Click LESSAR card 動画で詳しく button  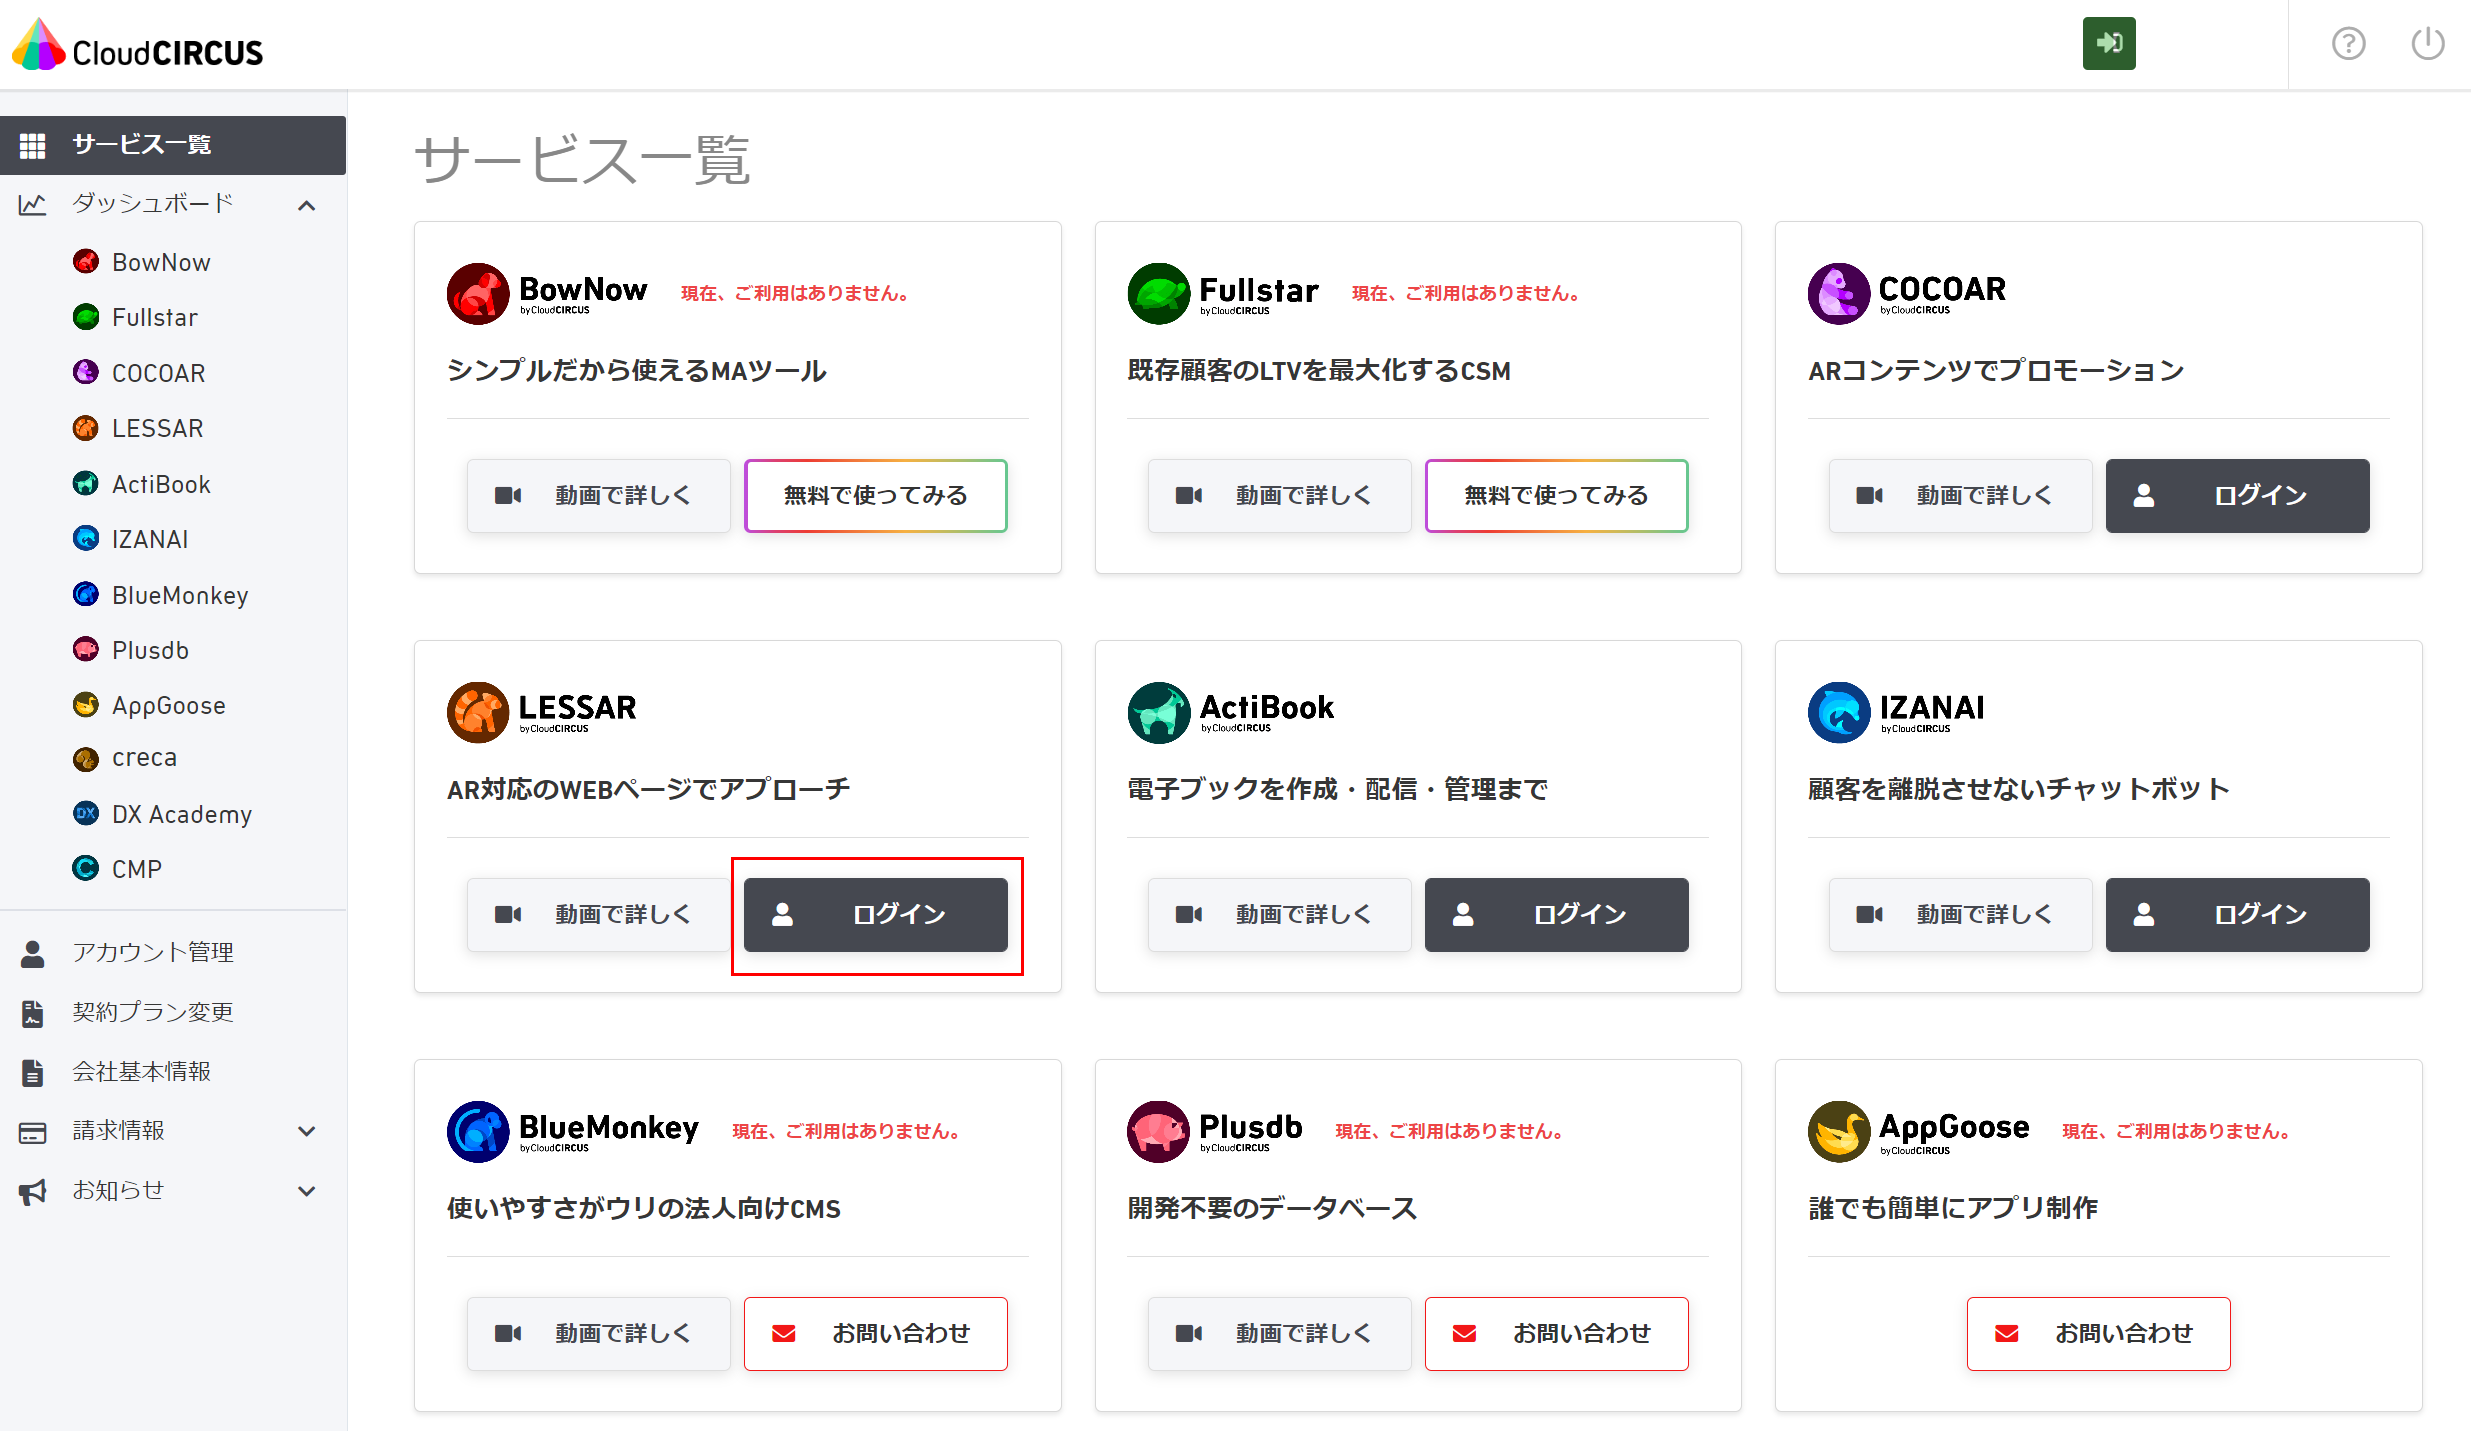click(598, 915)
